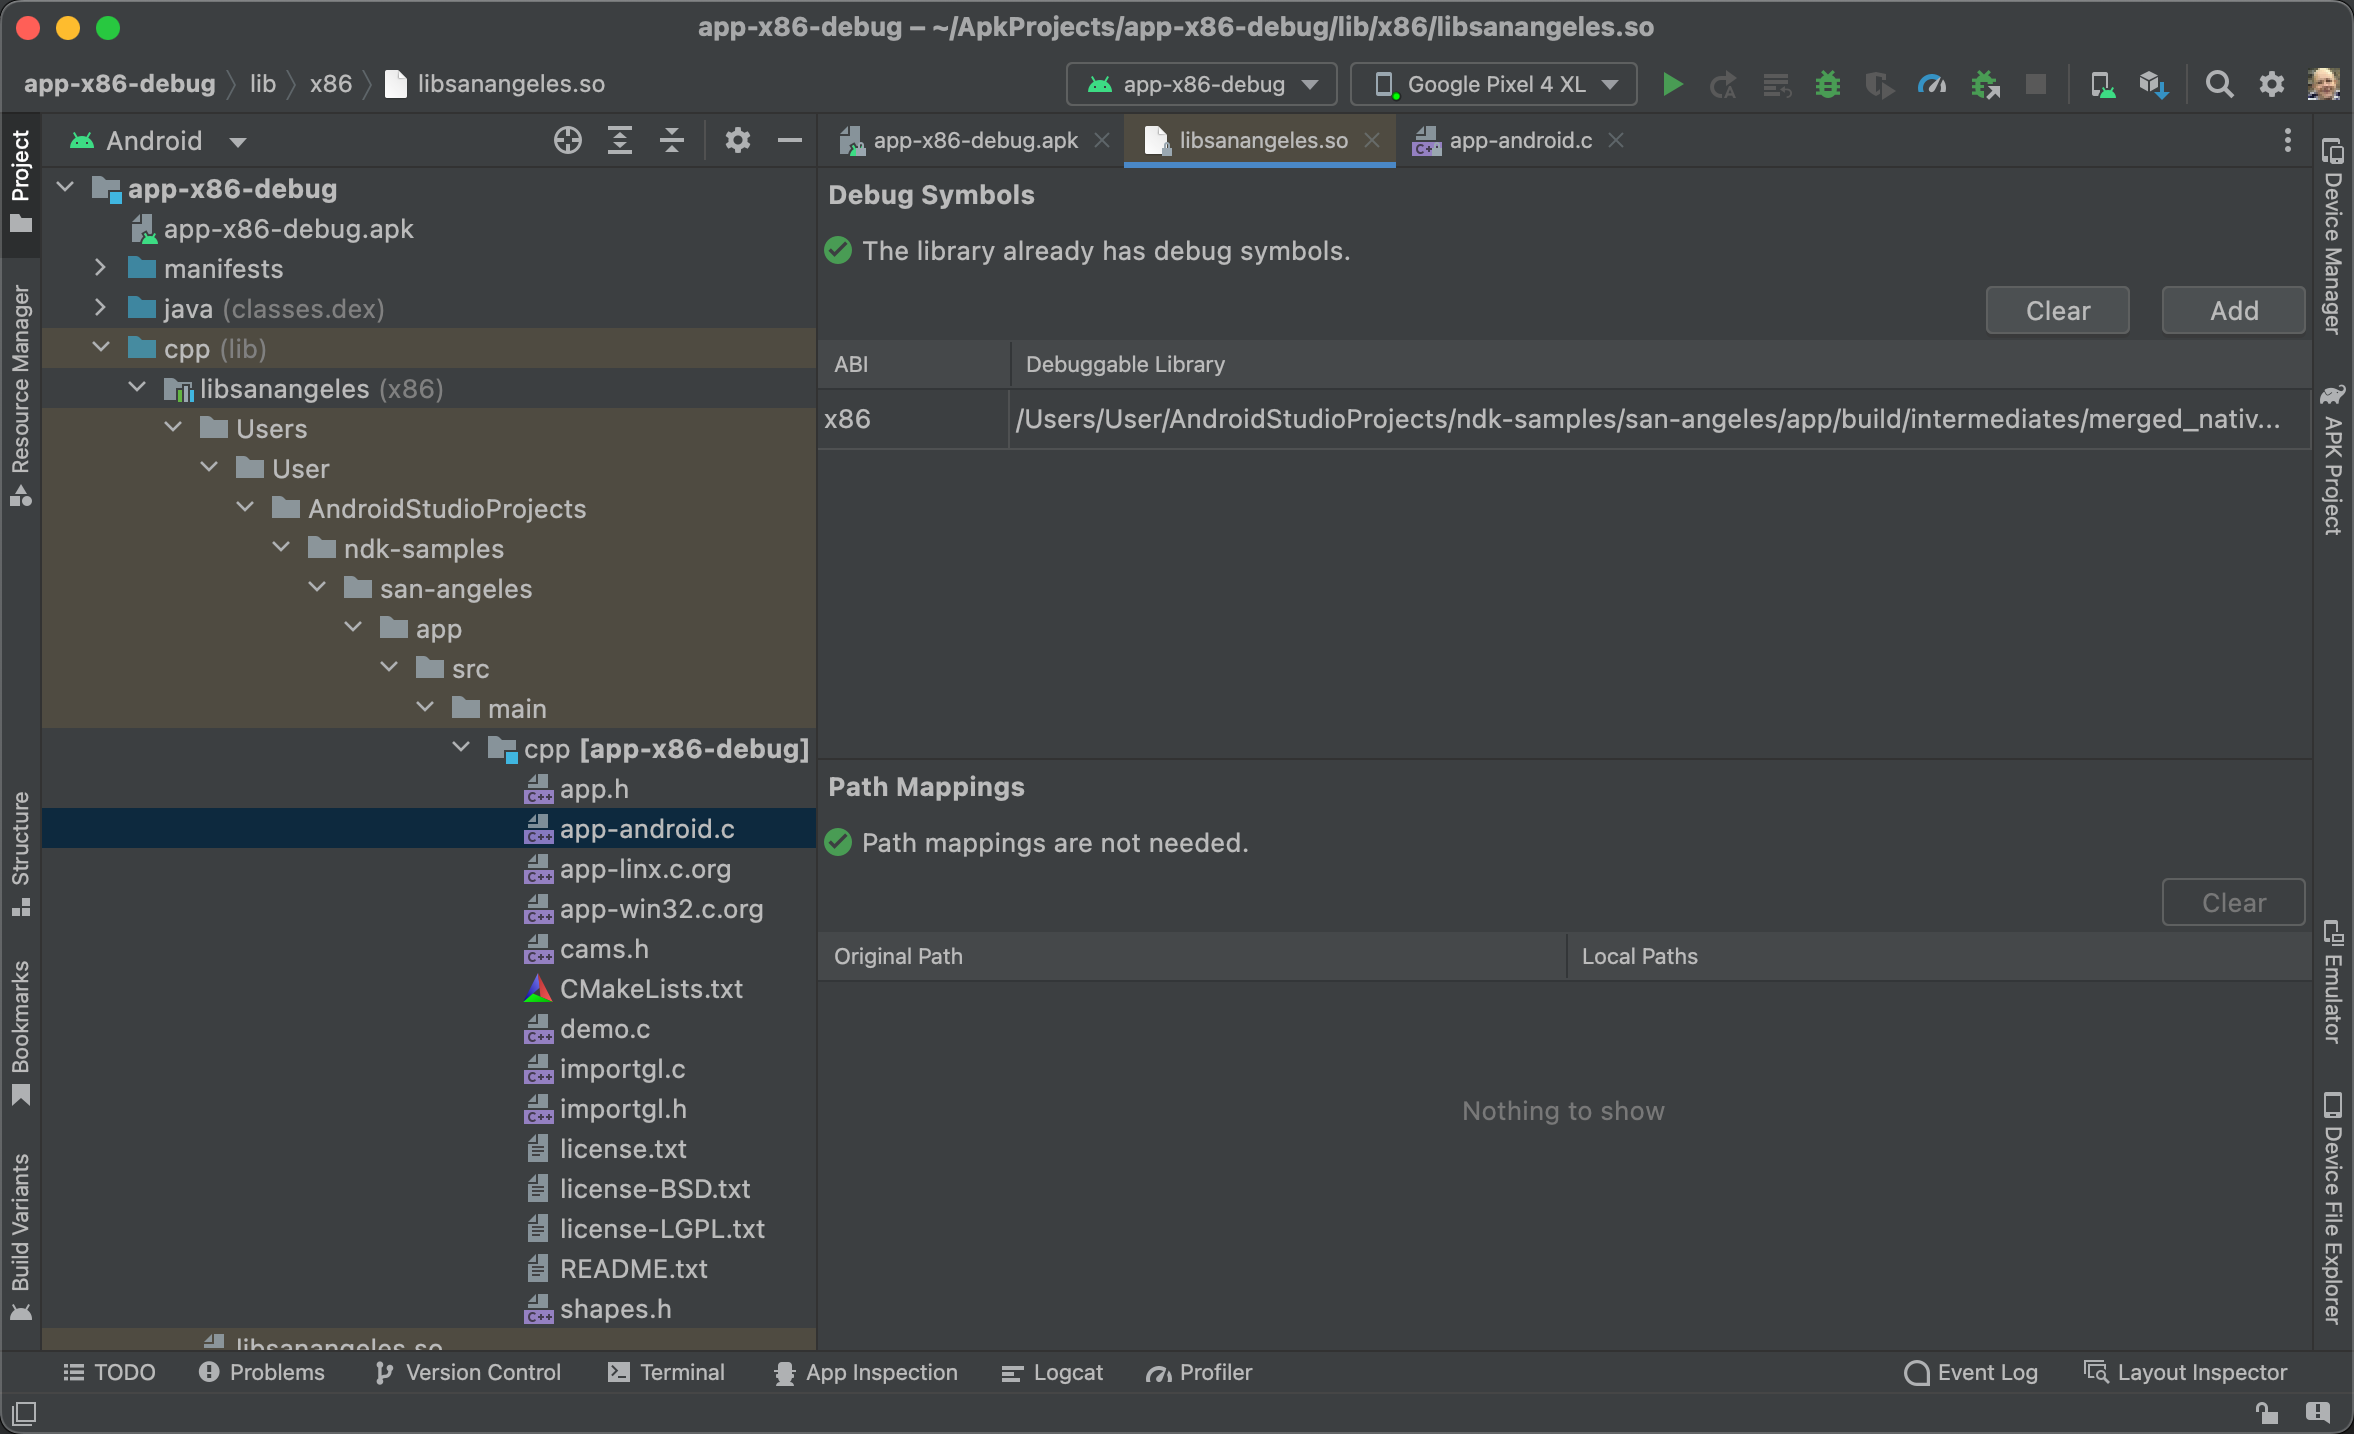Select the app-x86-debug dropdown configuration

point(1201,82)
